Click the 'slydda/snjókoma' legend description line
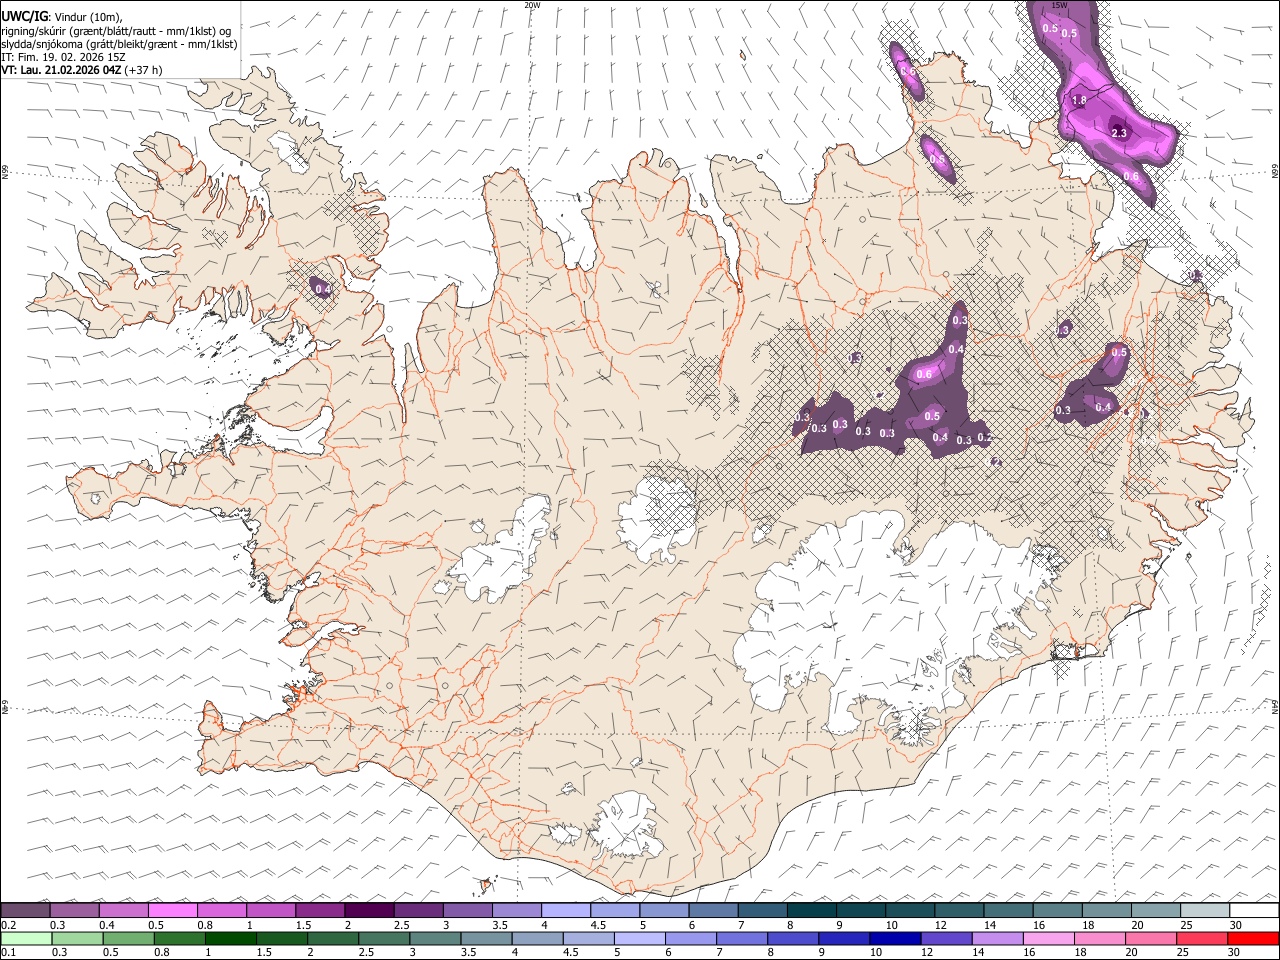 (x=119, y=44)
